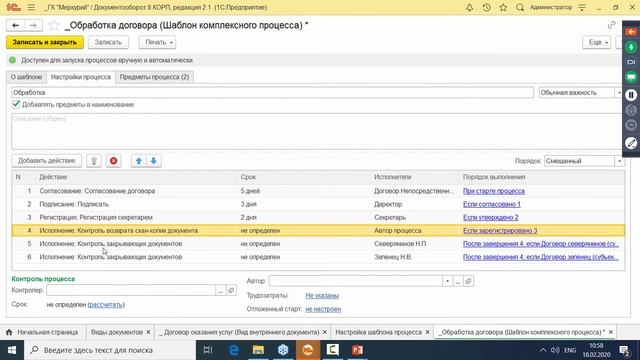
Task: Select row Подписание: Подписать
Action: (318, 204)
